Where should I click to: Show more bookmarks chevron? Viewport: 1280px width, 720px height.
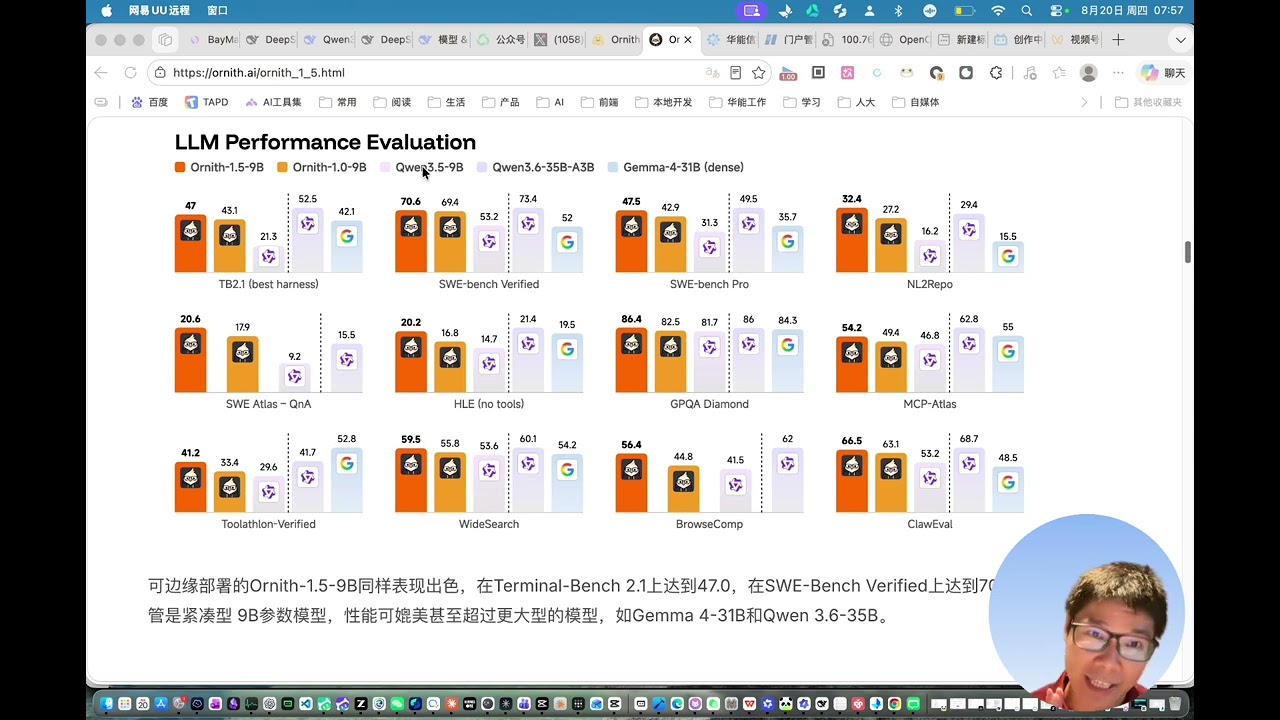click(1084, 102)
